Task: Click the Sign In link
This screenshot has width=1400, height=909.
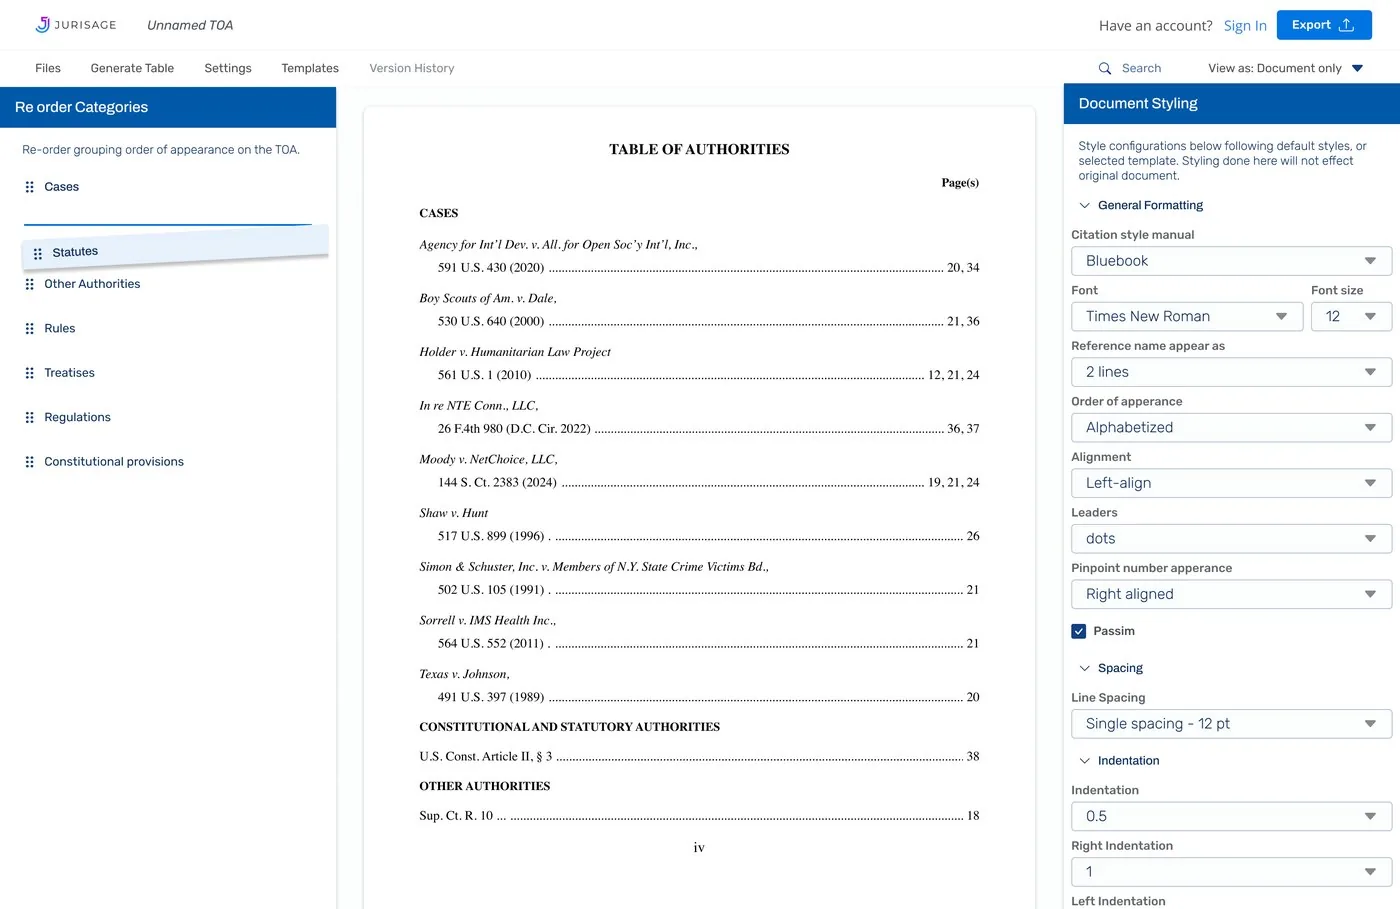Action: (1245, 26)
